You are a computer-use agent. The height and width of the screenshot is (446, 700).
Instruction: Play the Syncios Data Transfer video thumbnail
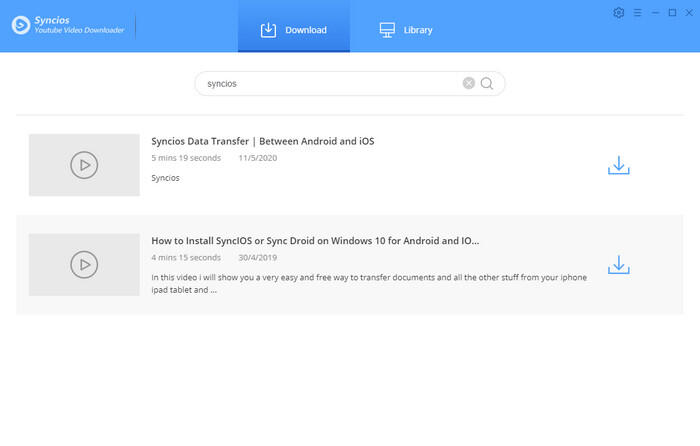click(x=84, y=165)
